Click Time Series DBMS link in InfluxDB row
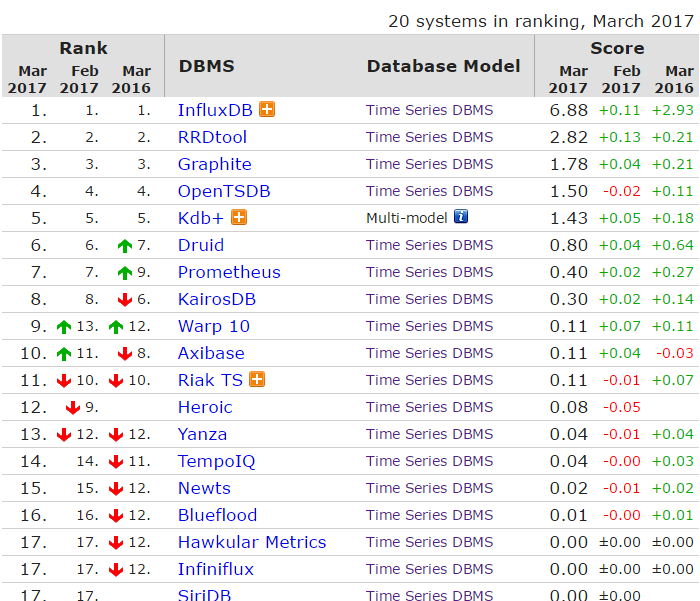The image size is (700, 601). point(429,110)
